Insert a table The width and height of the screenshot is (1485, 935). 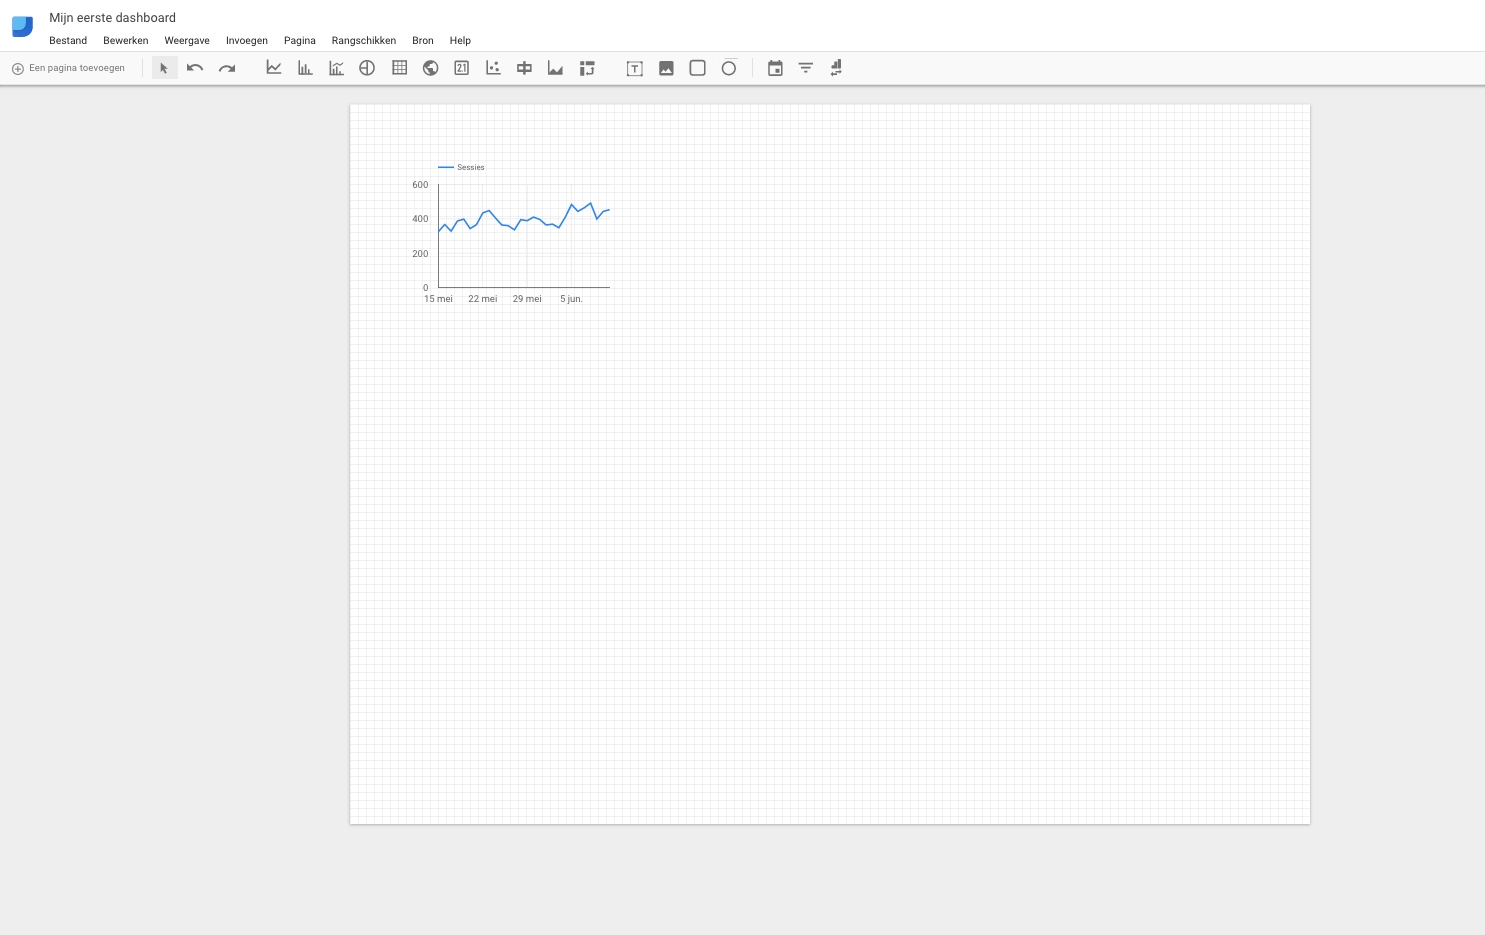[399, 68]
